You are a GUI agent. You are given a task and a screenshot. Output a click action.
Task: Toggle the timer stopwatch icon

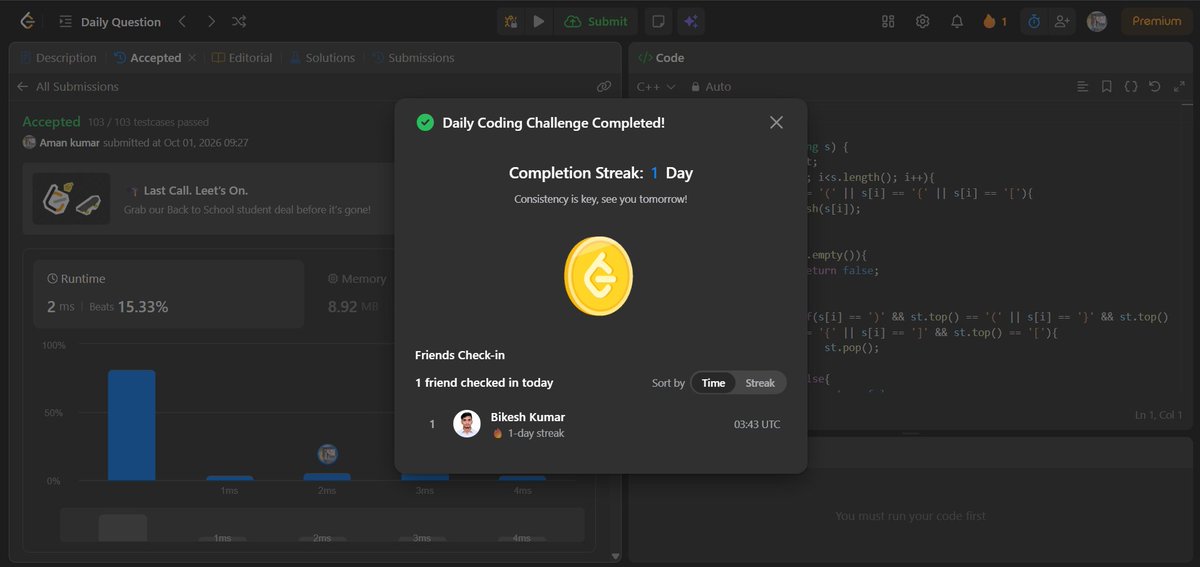(1033, 21)
